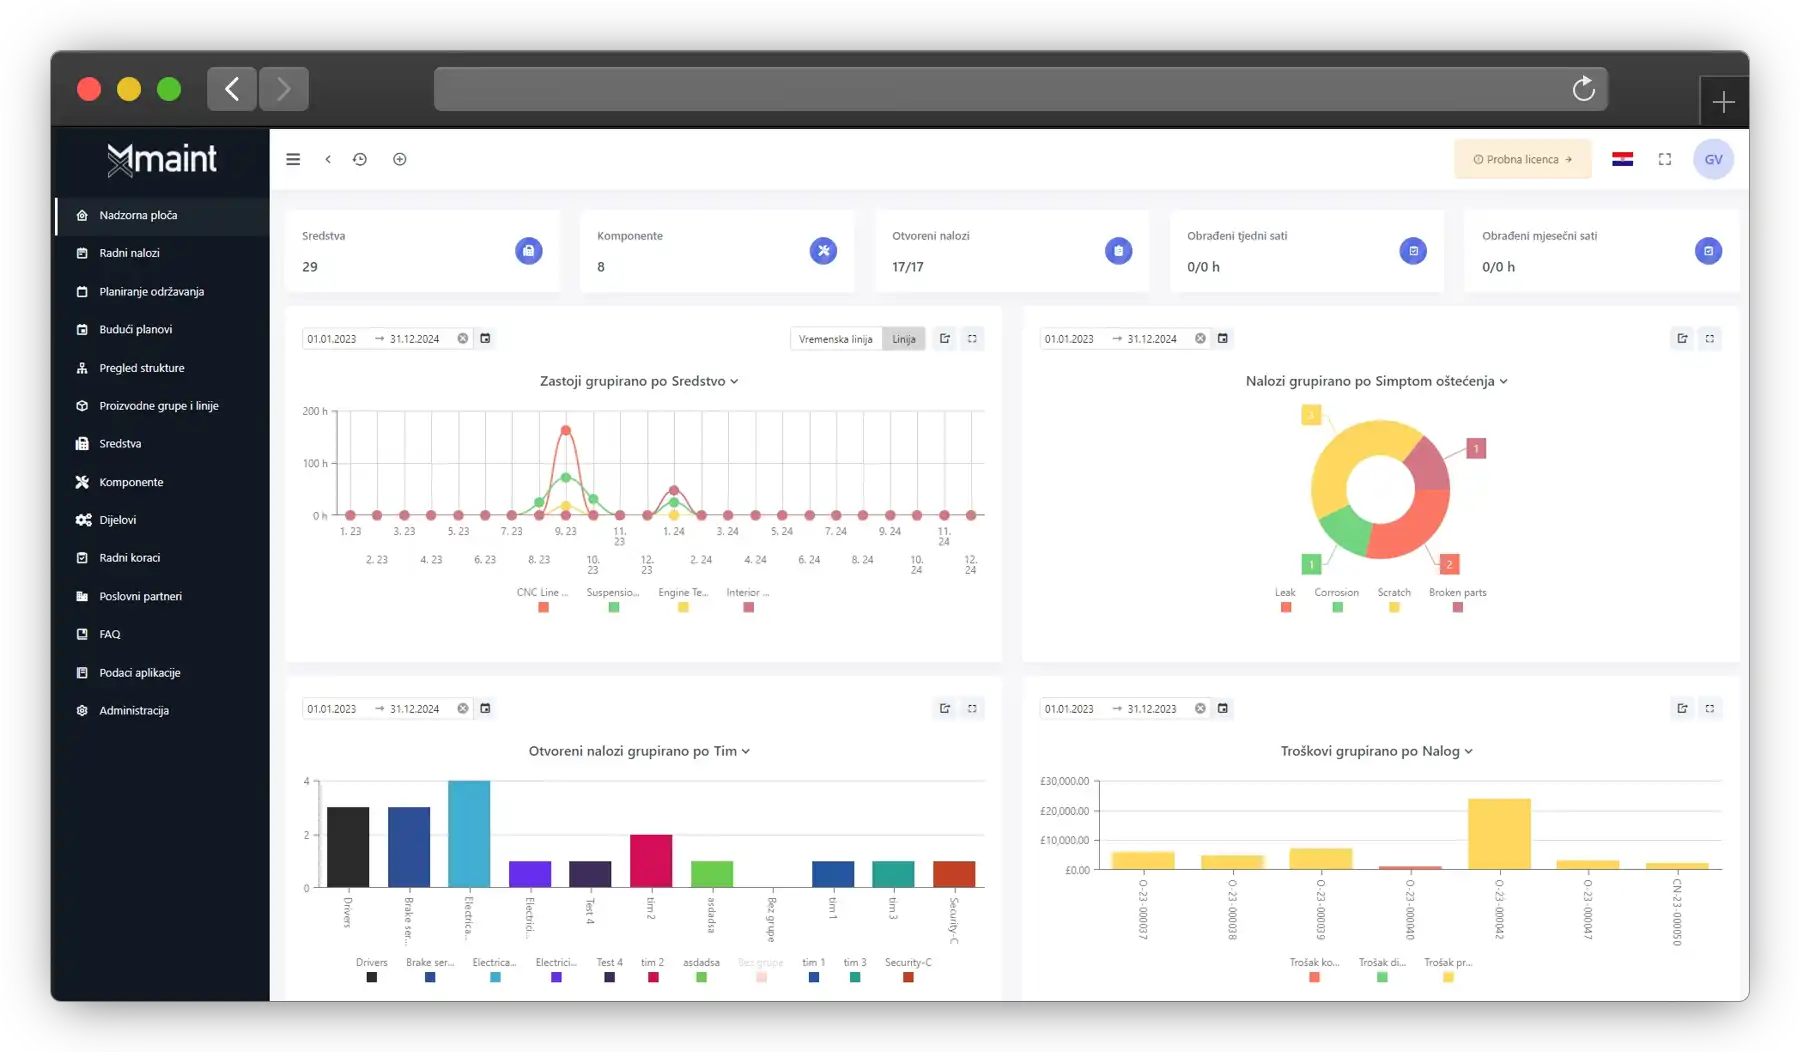Click the Probna licenca button

click(x=1522, y=159)
